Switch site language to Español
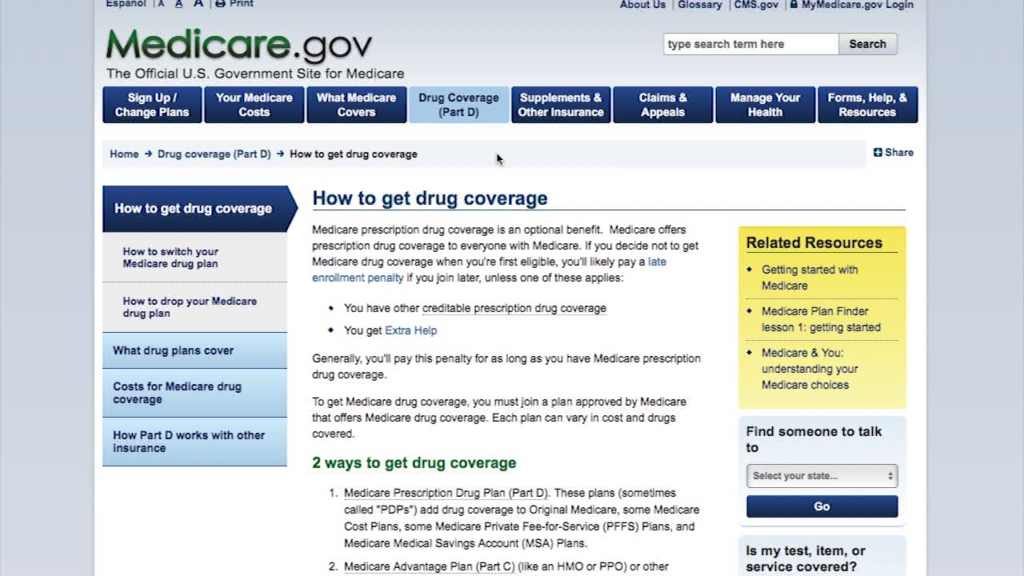The image size is (1024, 576). pos(126,4)
